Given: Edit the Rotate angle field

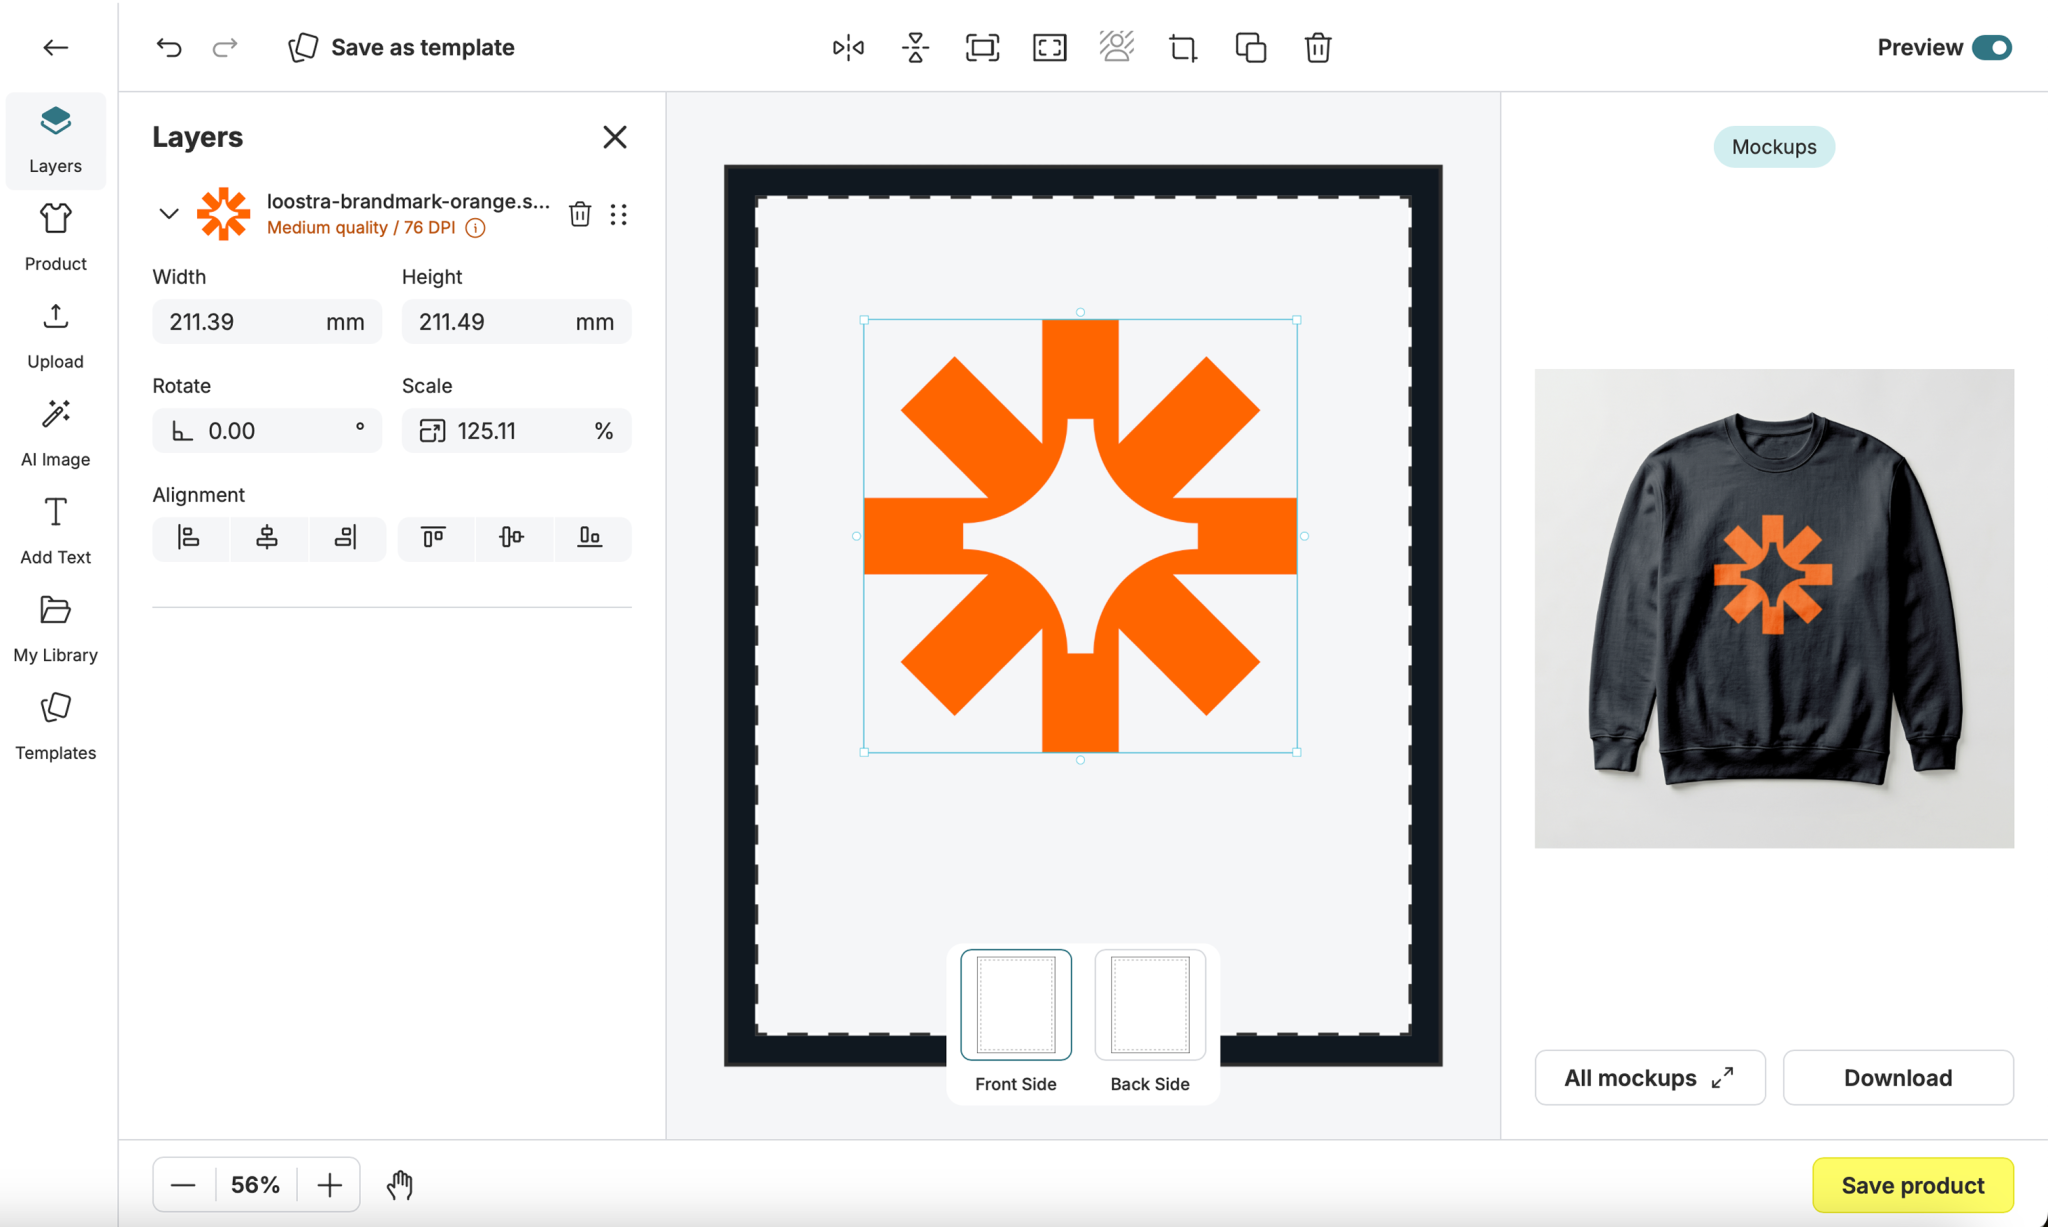Looking at the screenshot, I should point(267,431).
